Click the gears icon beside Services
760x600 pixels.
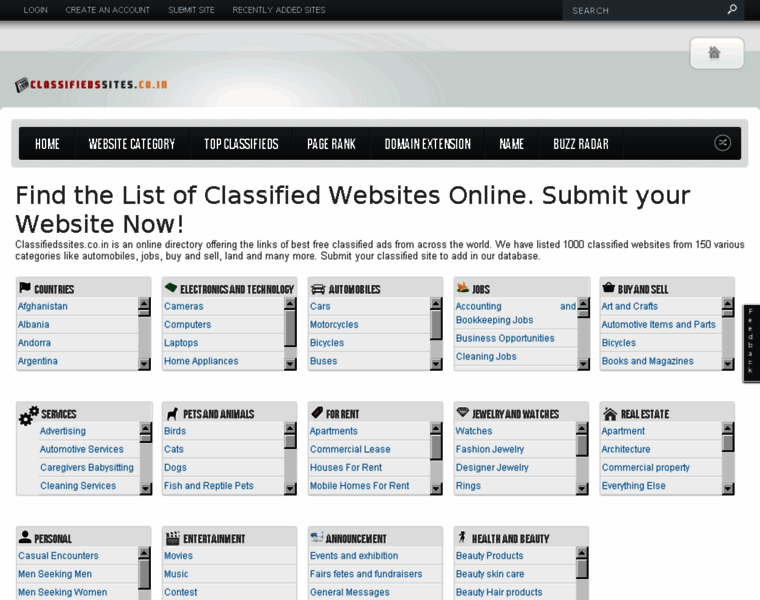(29, 416)
